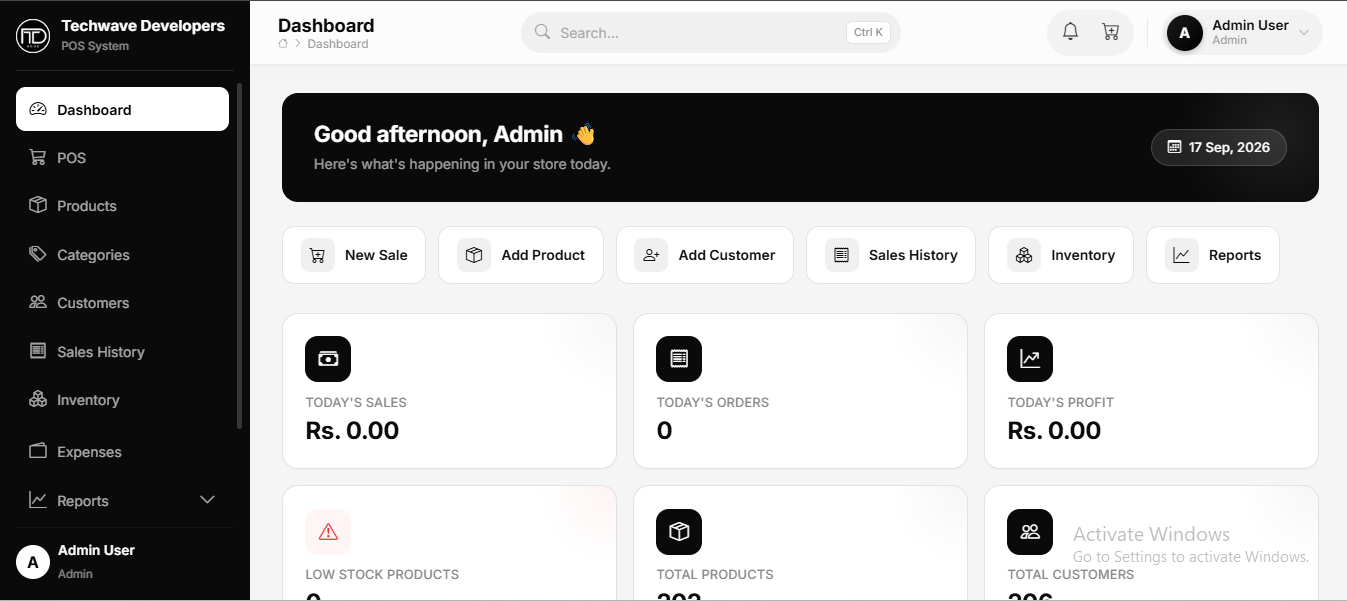Click the Today's Profit chart icon

pyautogui.click(x=1030, y=359)
